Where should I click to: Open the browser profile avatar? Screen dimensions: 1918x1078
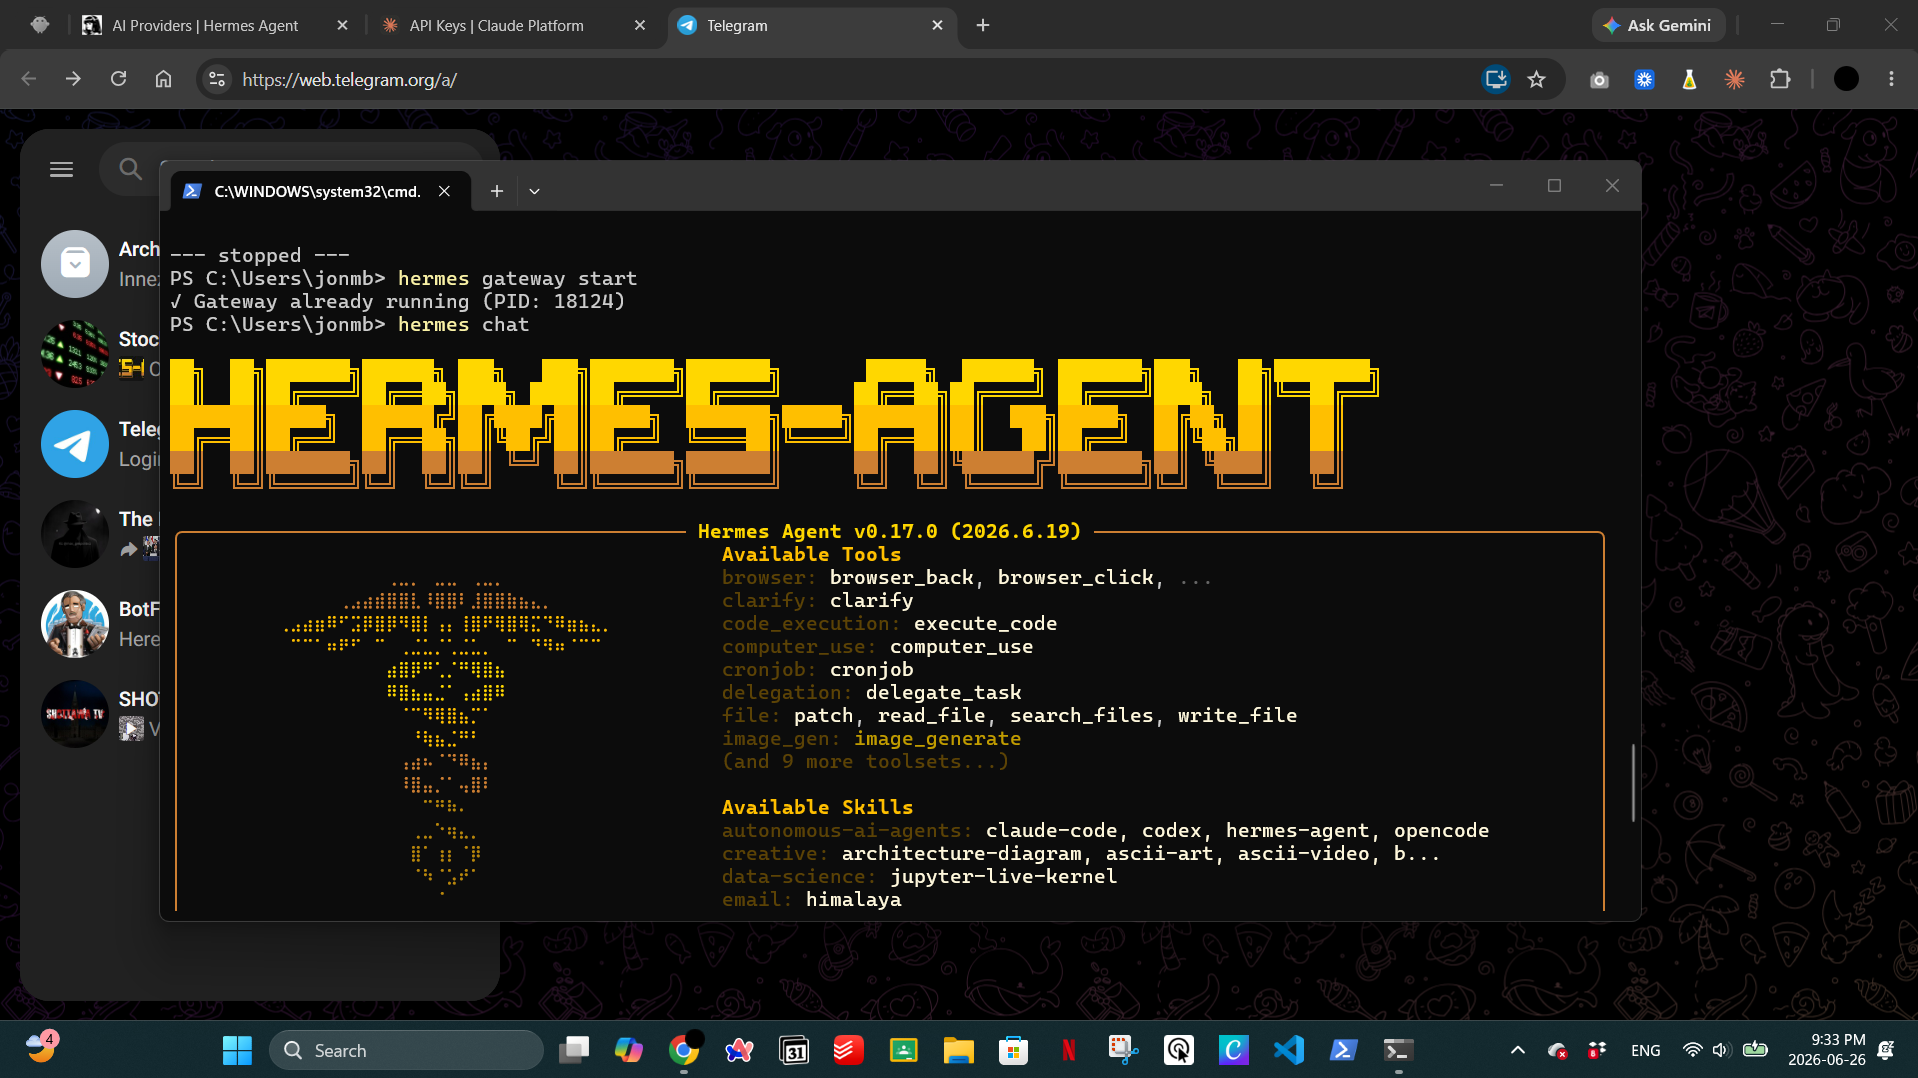[x=1846, y=79]
